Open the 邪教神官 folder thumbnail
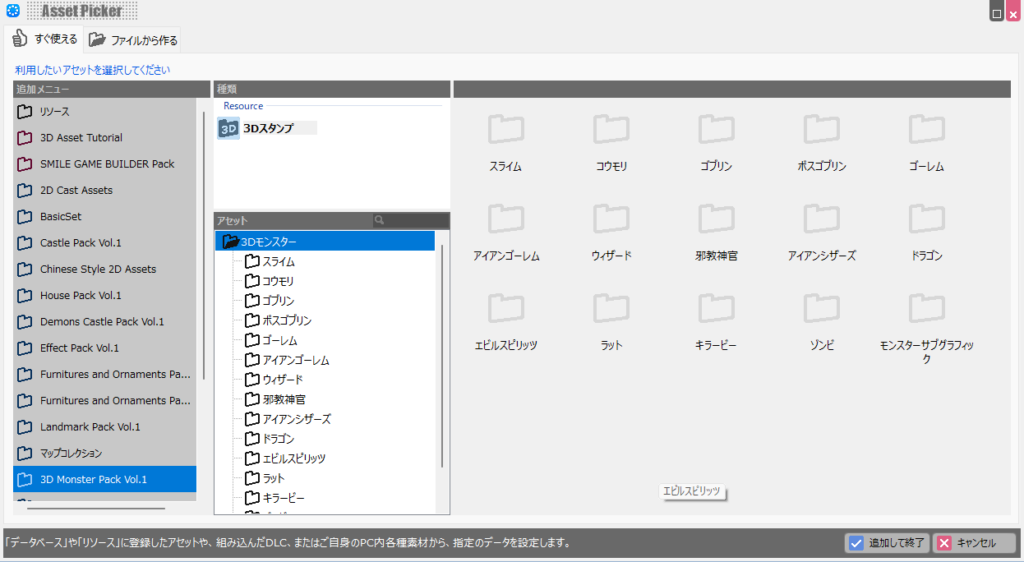 [x=716, y=220]
